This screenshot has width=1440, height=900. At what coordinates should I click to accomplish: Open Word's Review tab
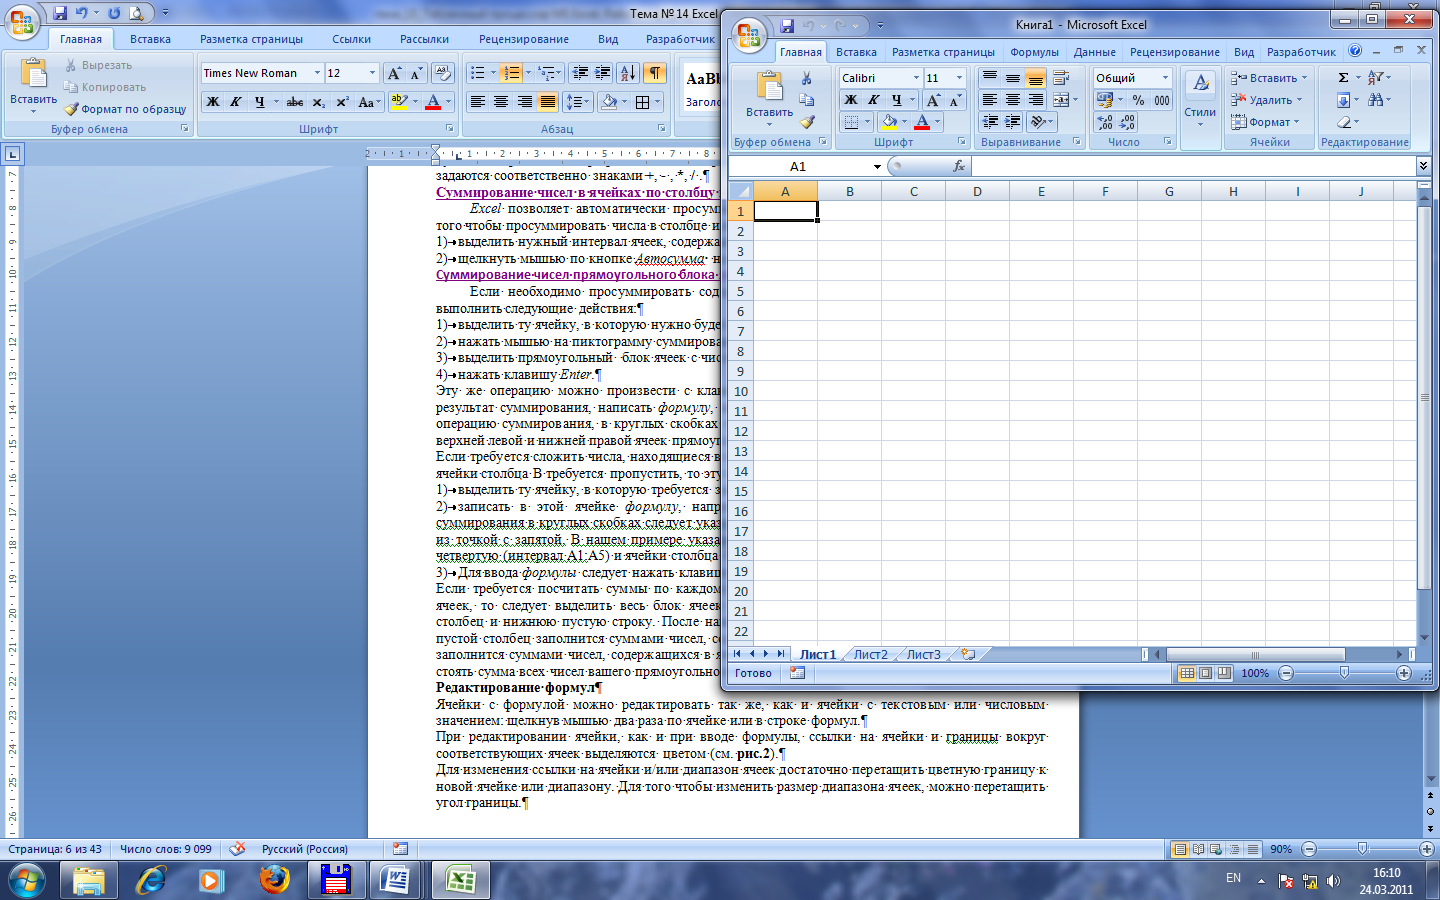pyautogui.click(x=523, y=39)
